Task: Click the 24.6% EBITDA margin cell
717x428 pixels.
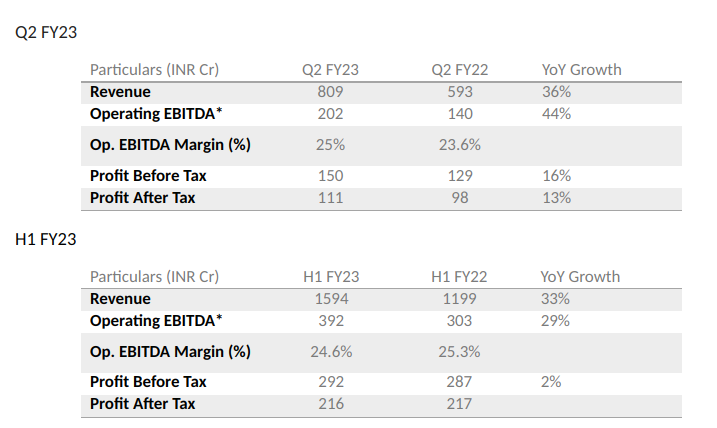Action: tap(330, 352)
